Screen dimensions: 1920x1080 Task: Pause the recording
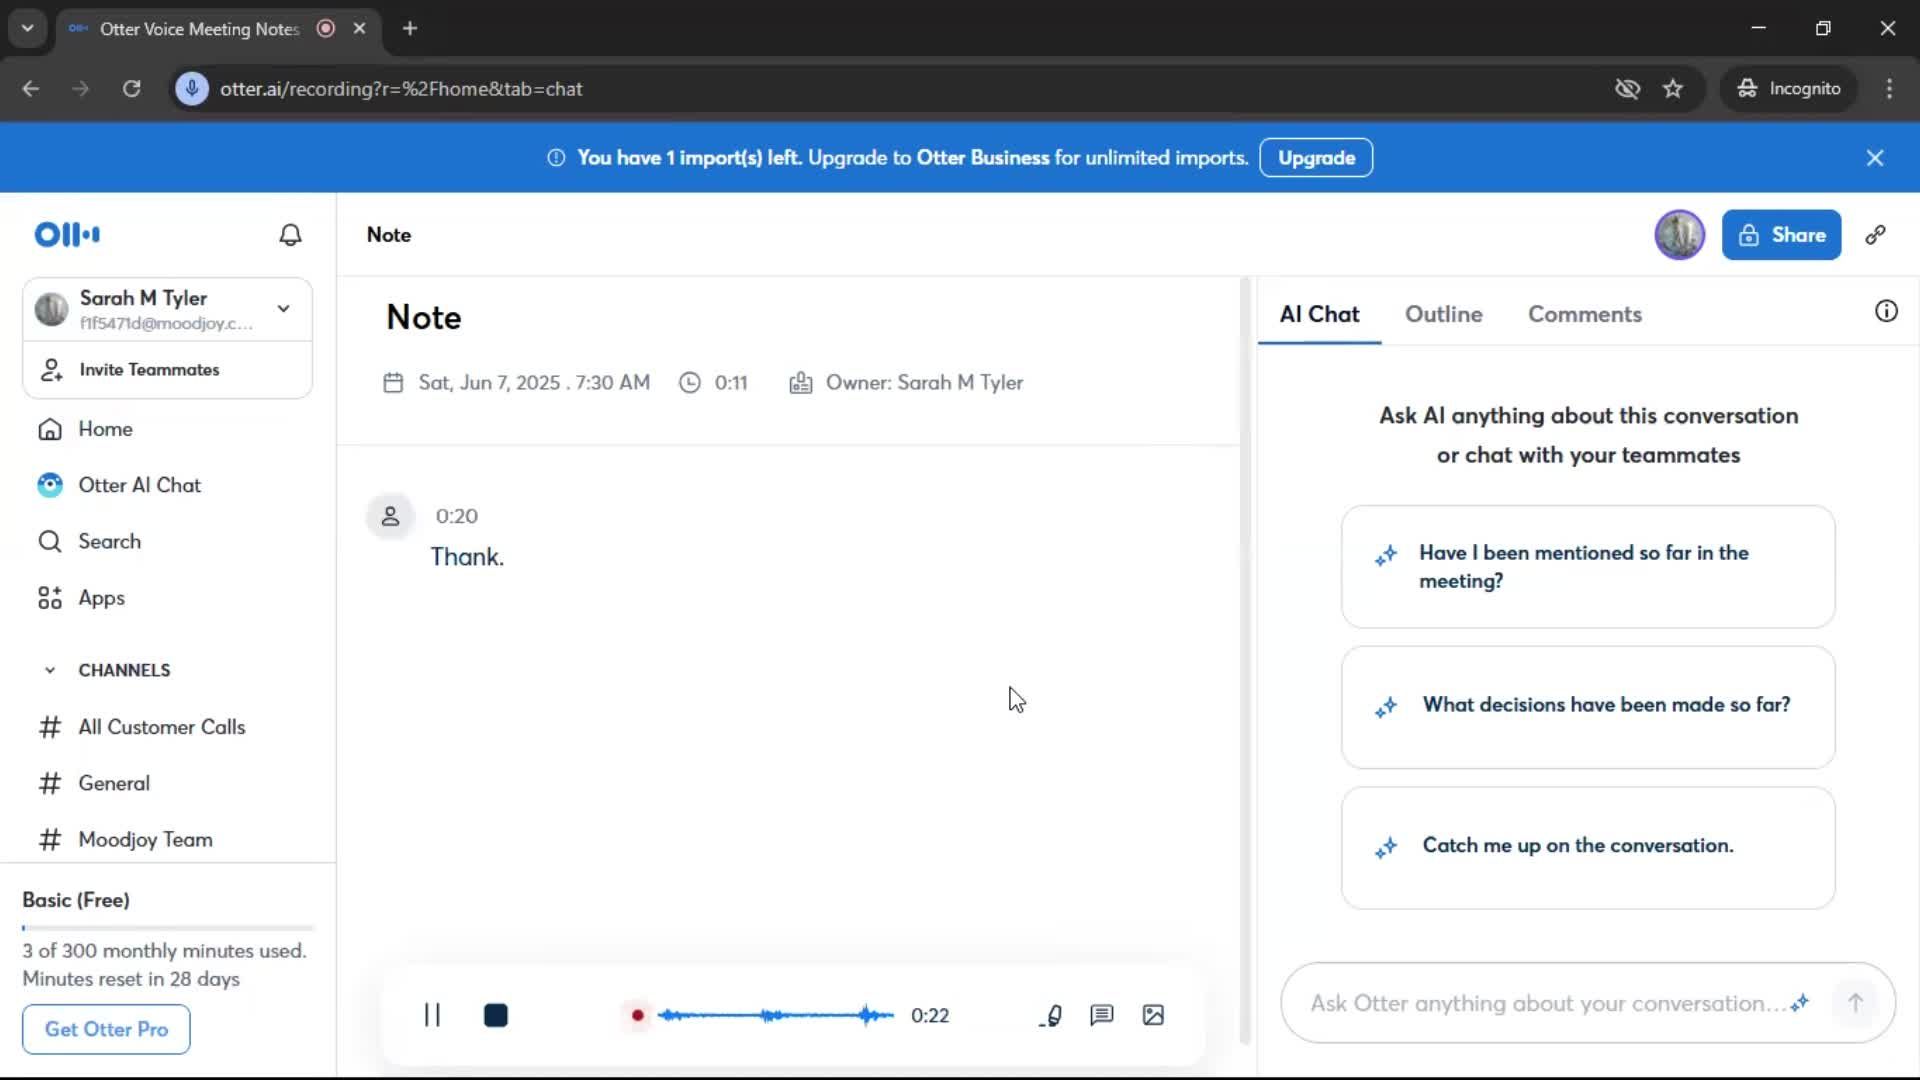click(432, 1015)
